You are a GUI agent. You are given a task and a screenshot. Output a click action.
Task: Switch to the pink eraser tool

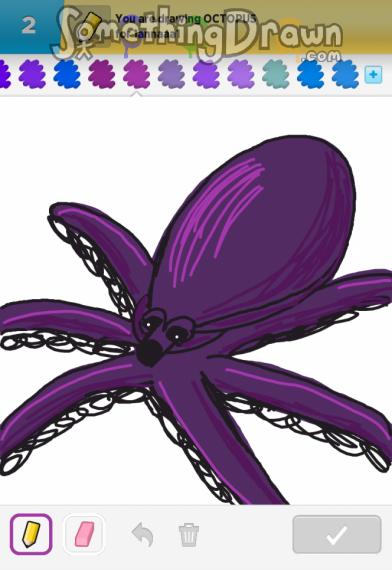tap(84, 534)
